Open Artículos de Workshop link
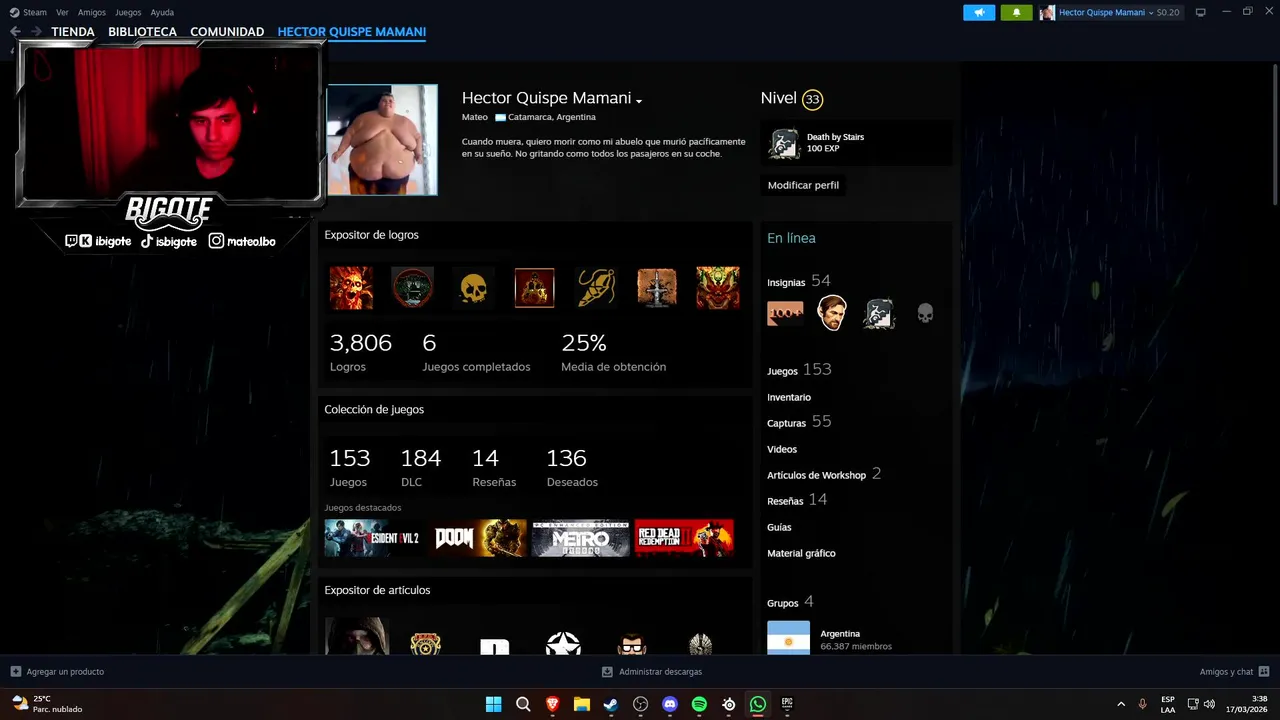Image resolution: width=1280 pixels, height=720 pixels. point(824,474)
